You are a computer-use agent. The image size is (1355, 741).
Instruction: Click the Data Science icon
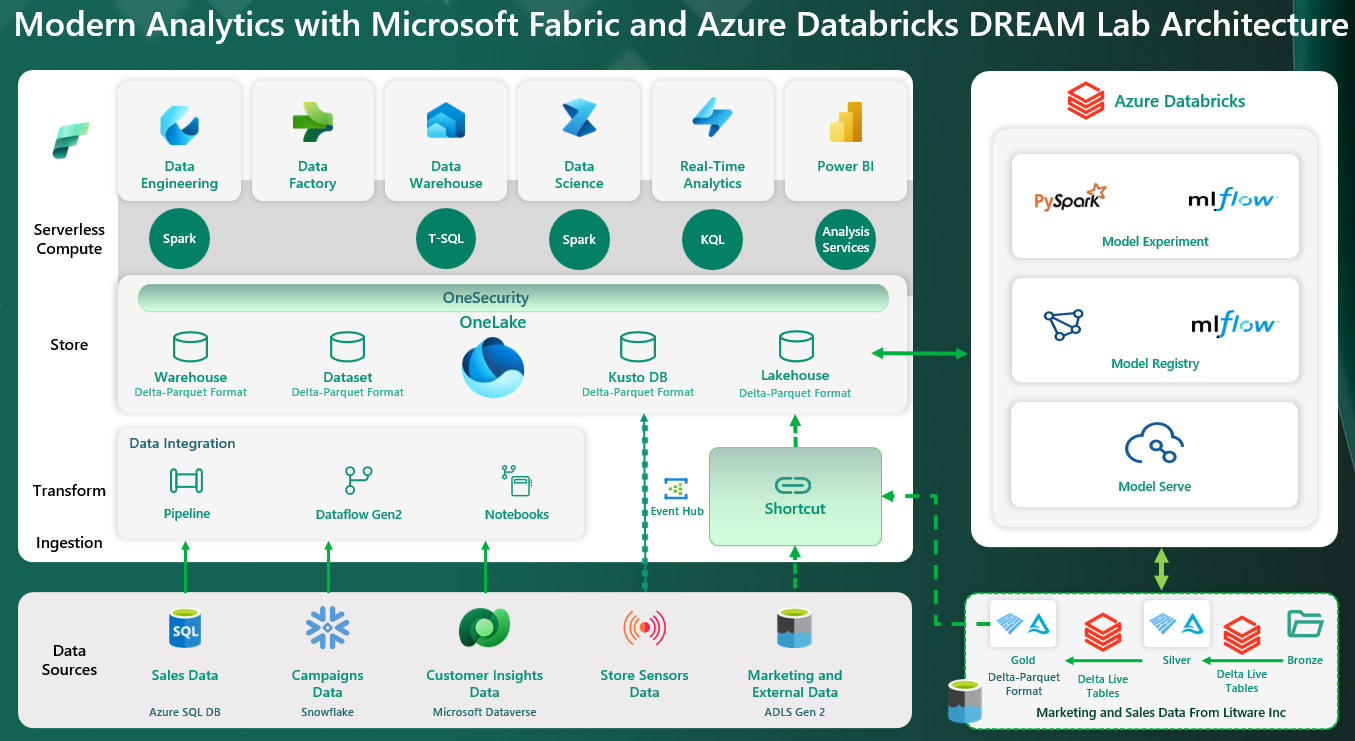tap(579, 119)
